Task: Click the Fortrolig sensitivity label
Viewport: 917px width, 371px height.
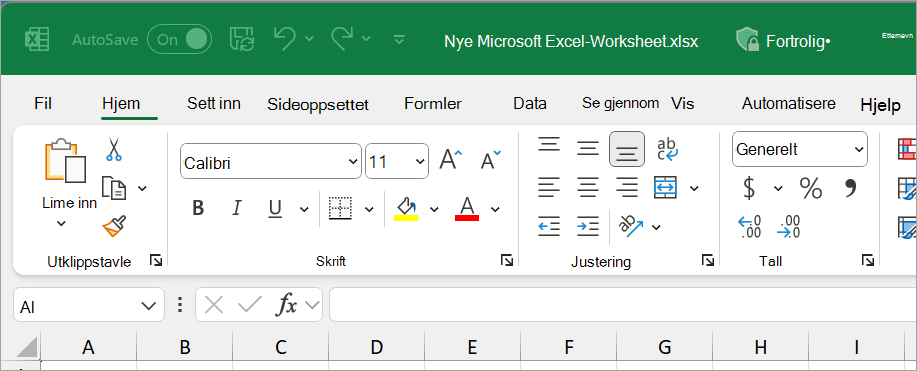Action: click(x=784, y=40)
